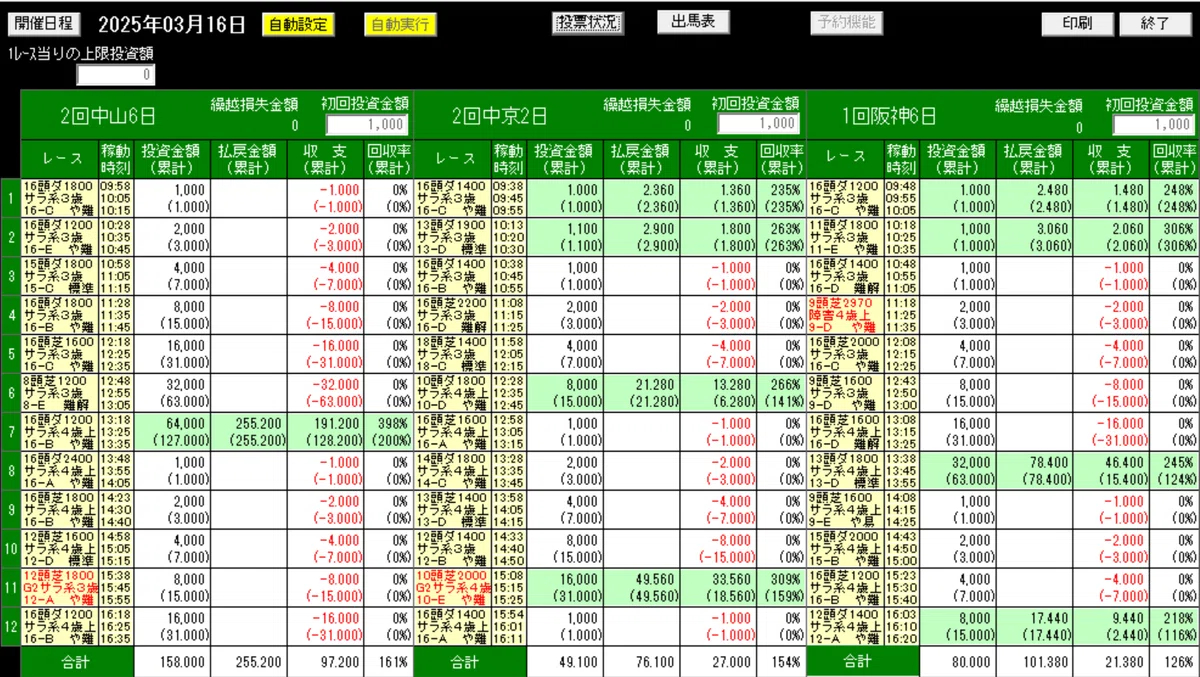This screenshot has height=677, width=1200.
Task: Open the 出馬表 race card button
Action: pyautogui.click(x=693, y=22)
